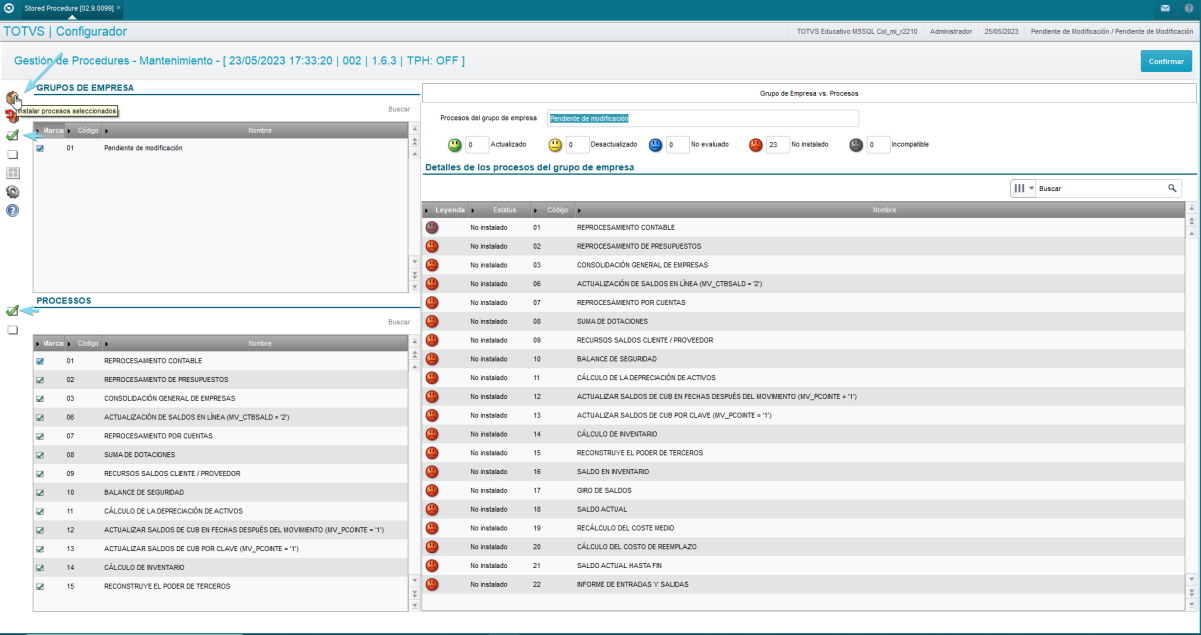Click Buscar link above Grupos de Empresa grid
Screen dimensions: 1201x635
pyautogui.click(x=399, y=109)
